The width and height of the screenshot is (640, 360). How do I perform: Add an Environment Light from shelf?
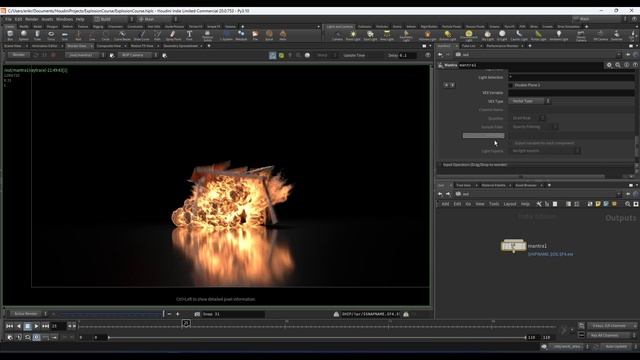[x=469, y=36]
